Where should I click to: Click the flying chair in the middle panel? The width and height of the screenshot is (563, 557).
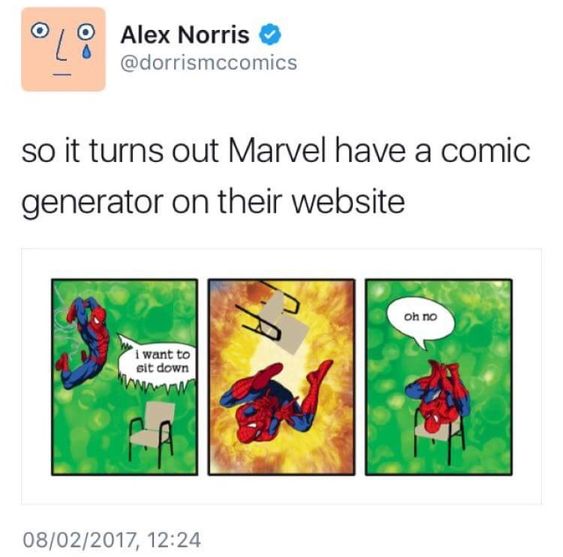274,315
